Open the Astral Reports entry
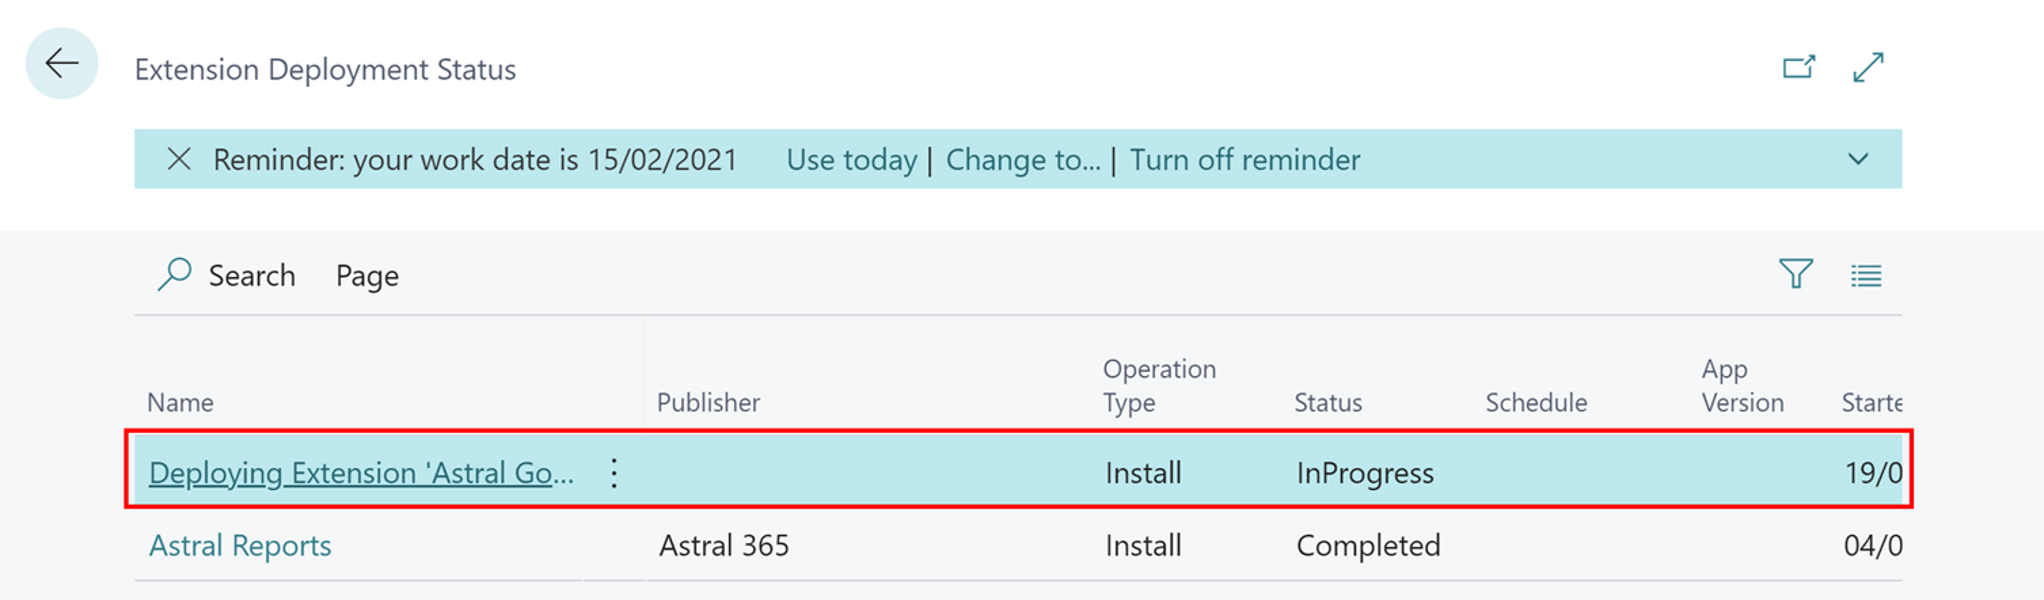Screen dimensions: 2044x600 240,545
